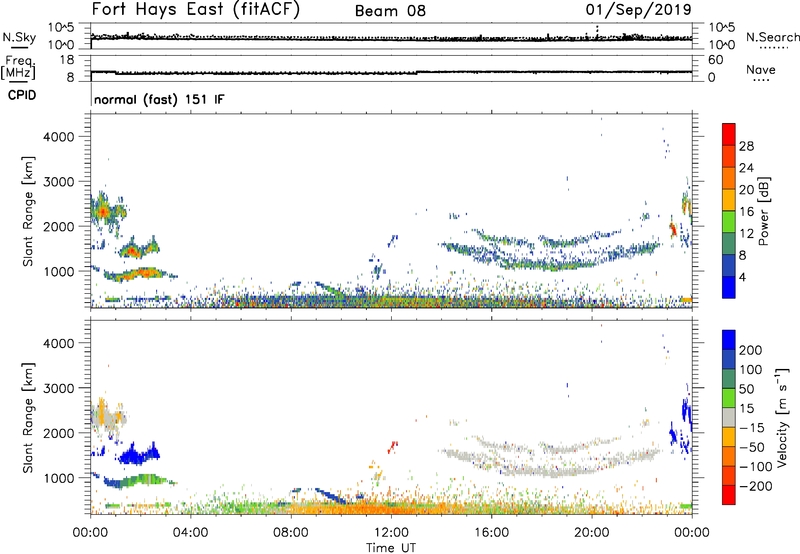The image size is (800, 554).
Task: Click the '100' velocity colorbar label
Action: [x=751, y=370]
